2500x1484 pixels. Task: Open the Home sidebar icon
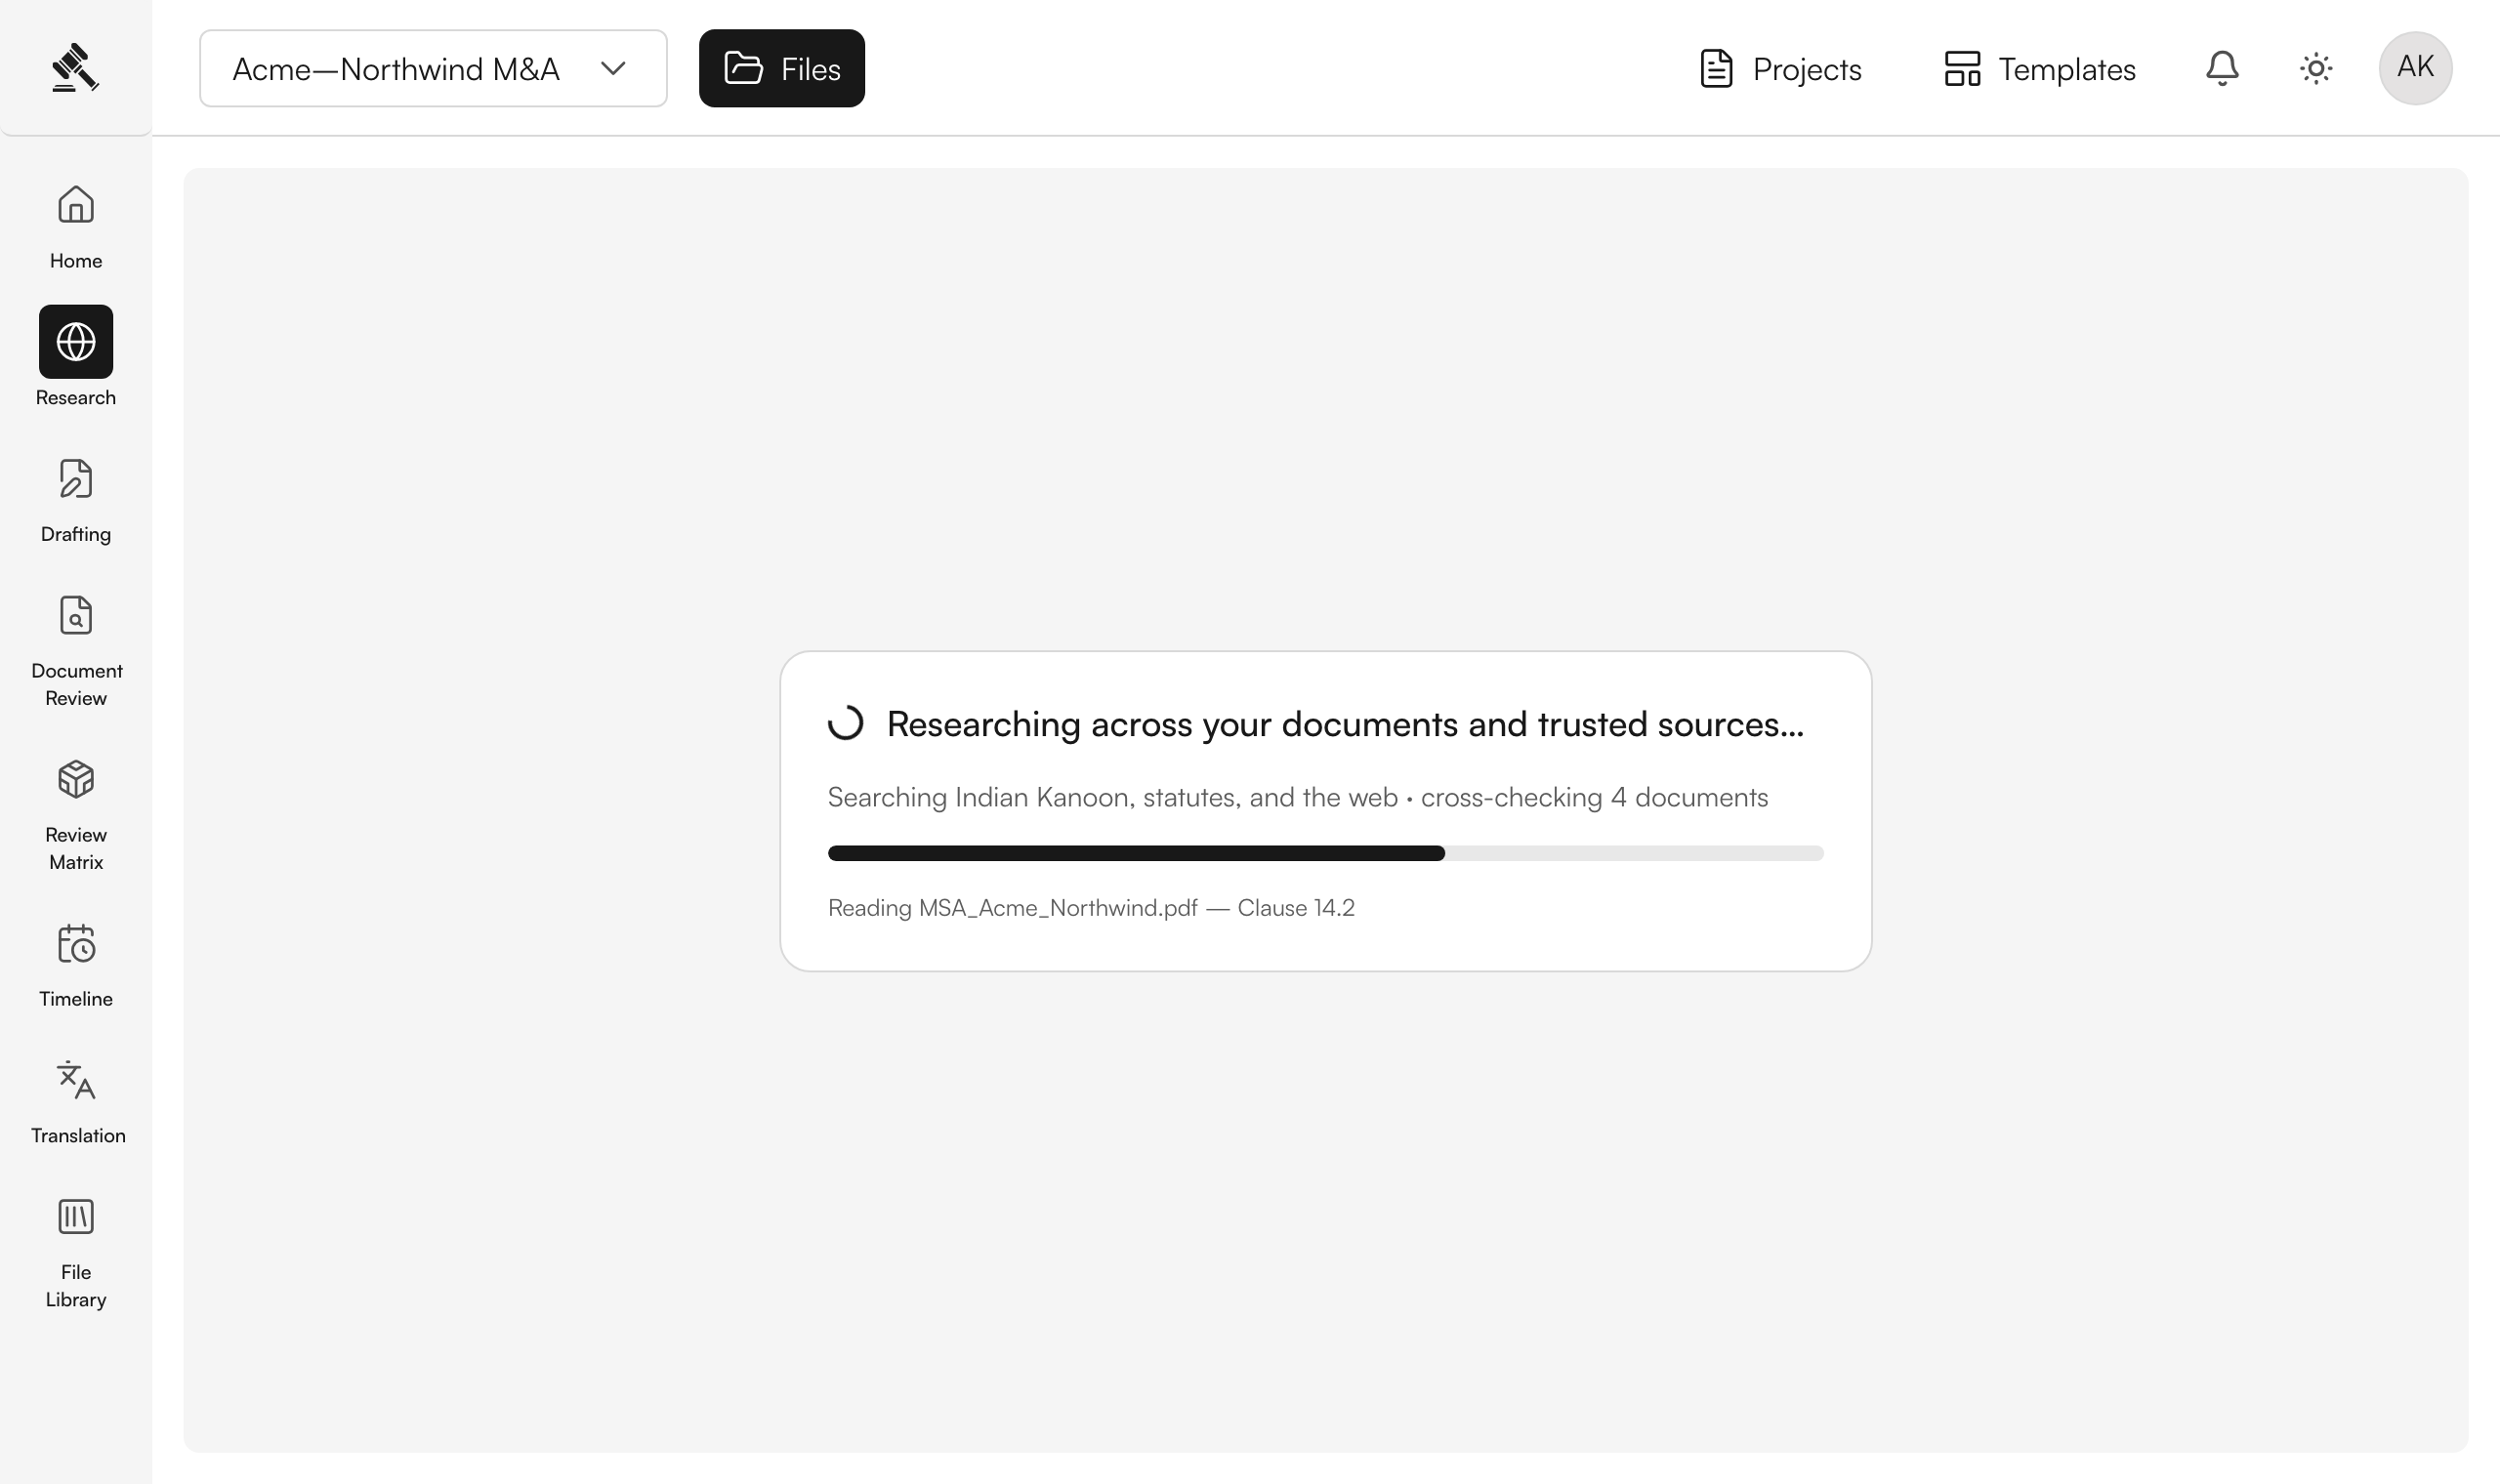tap(76, 205)
